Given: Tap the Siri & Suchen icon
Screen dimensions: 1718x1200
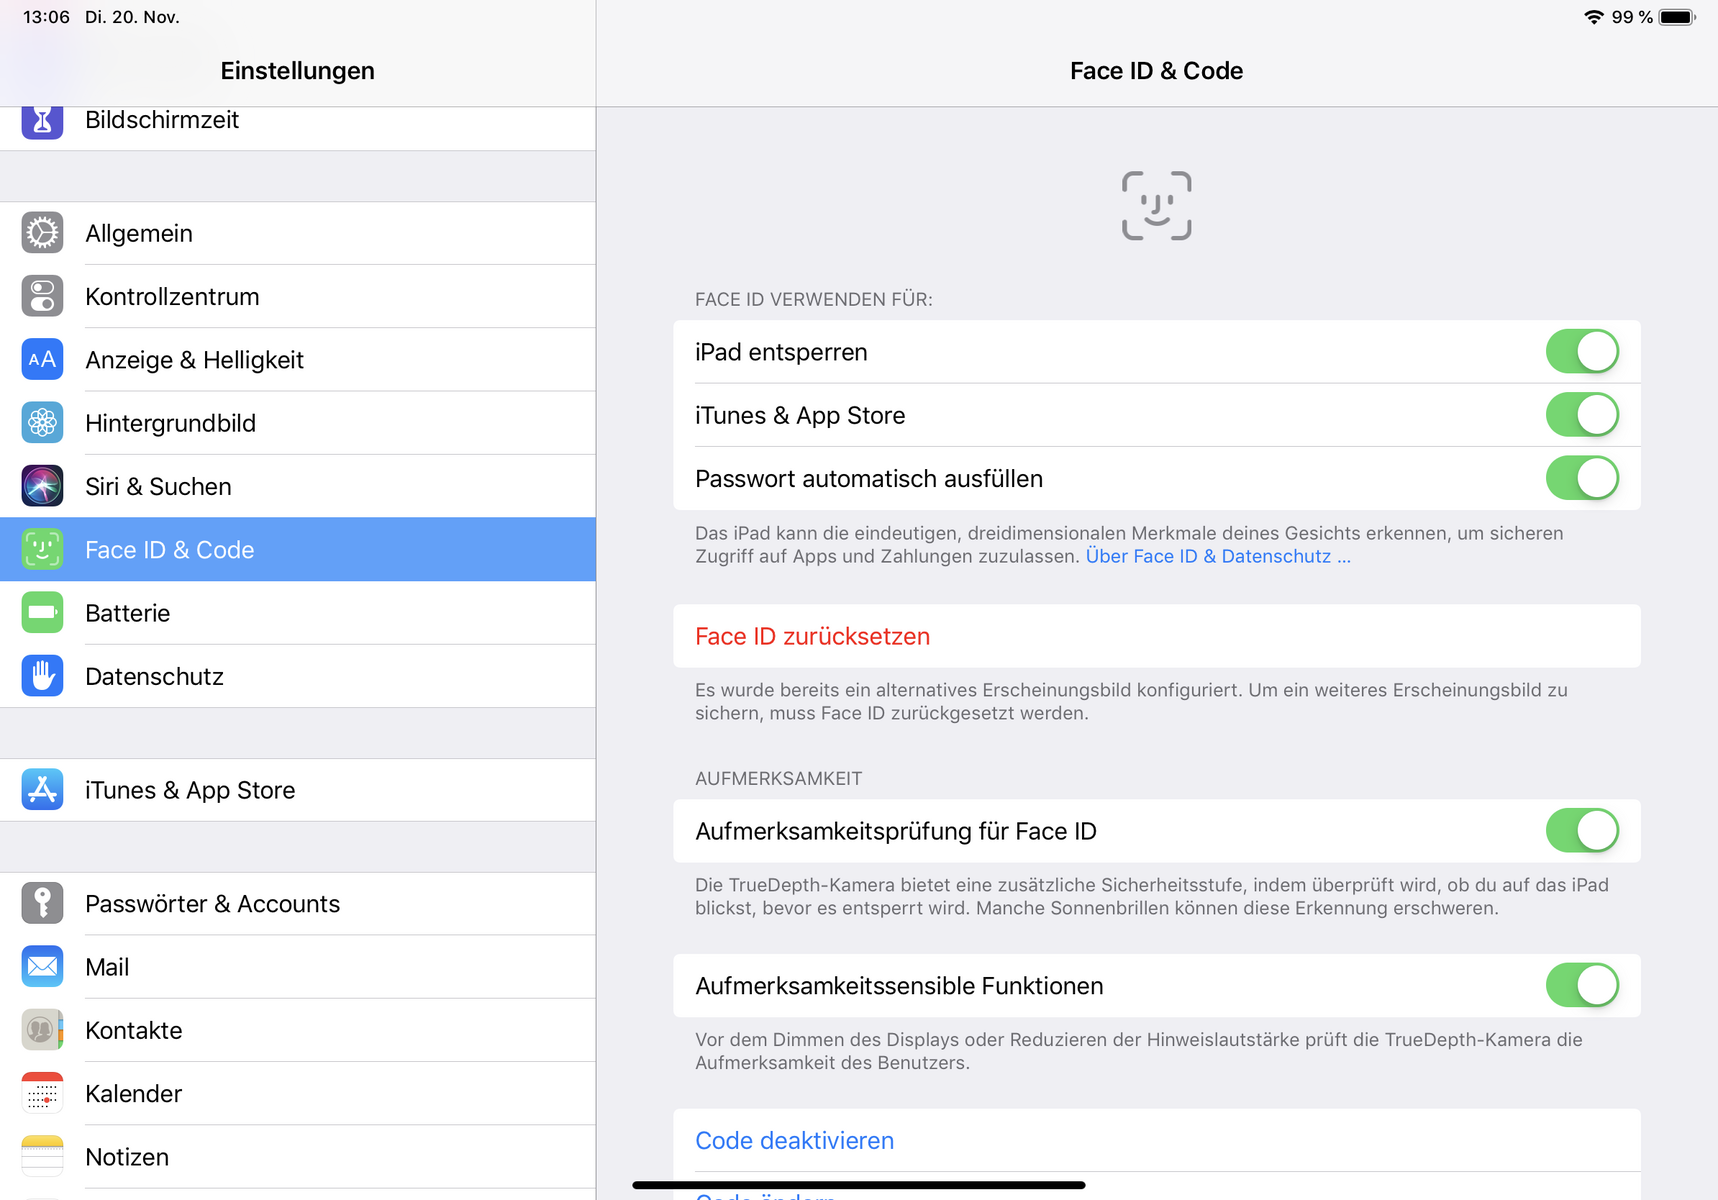Looking at the screenshot, I should (x=42, y=486).
